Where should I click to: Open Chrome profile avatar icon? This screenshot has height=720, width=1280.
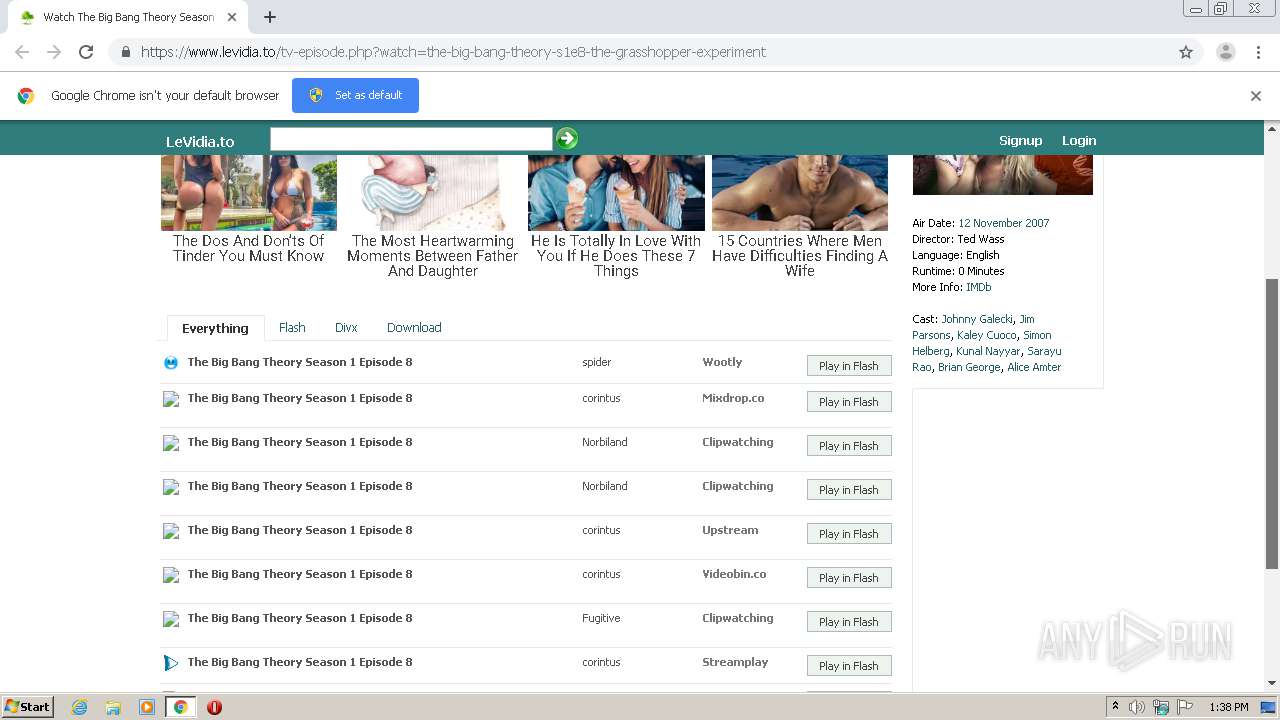1225,52
